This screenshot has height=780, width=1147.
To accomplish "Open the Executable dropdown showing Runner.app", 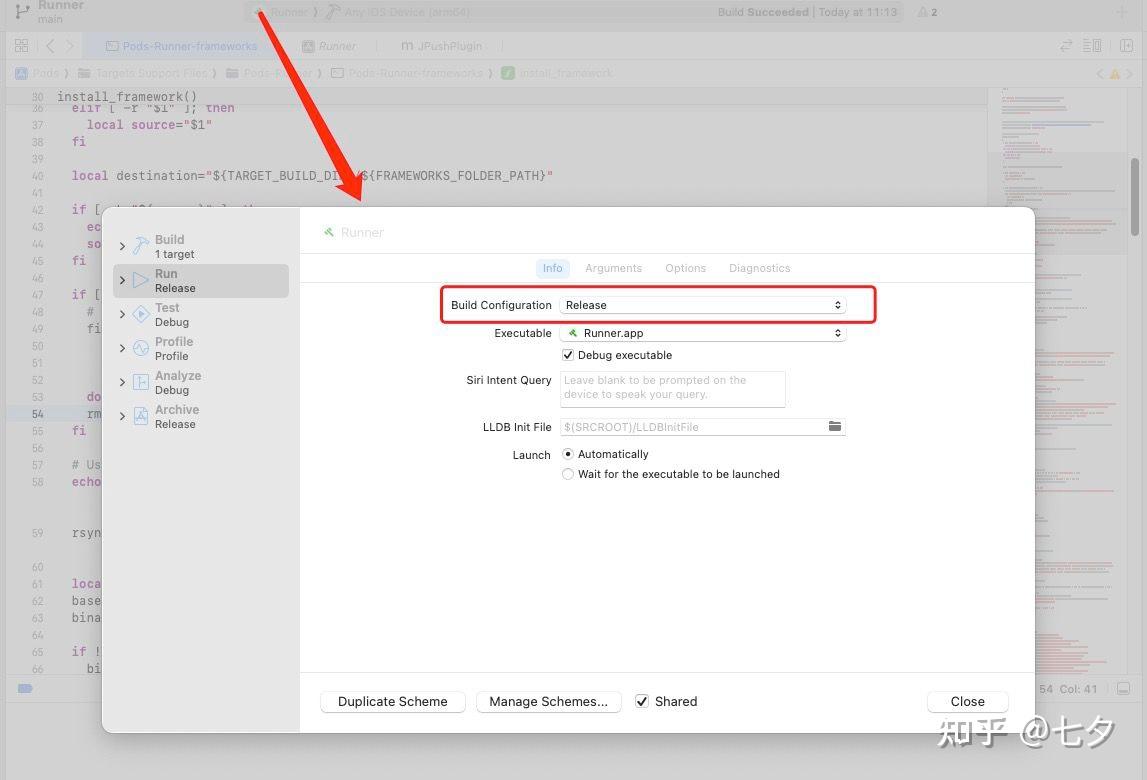I will [x=703, y=332].
